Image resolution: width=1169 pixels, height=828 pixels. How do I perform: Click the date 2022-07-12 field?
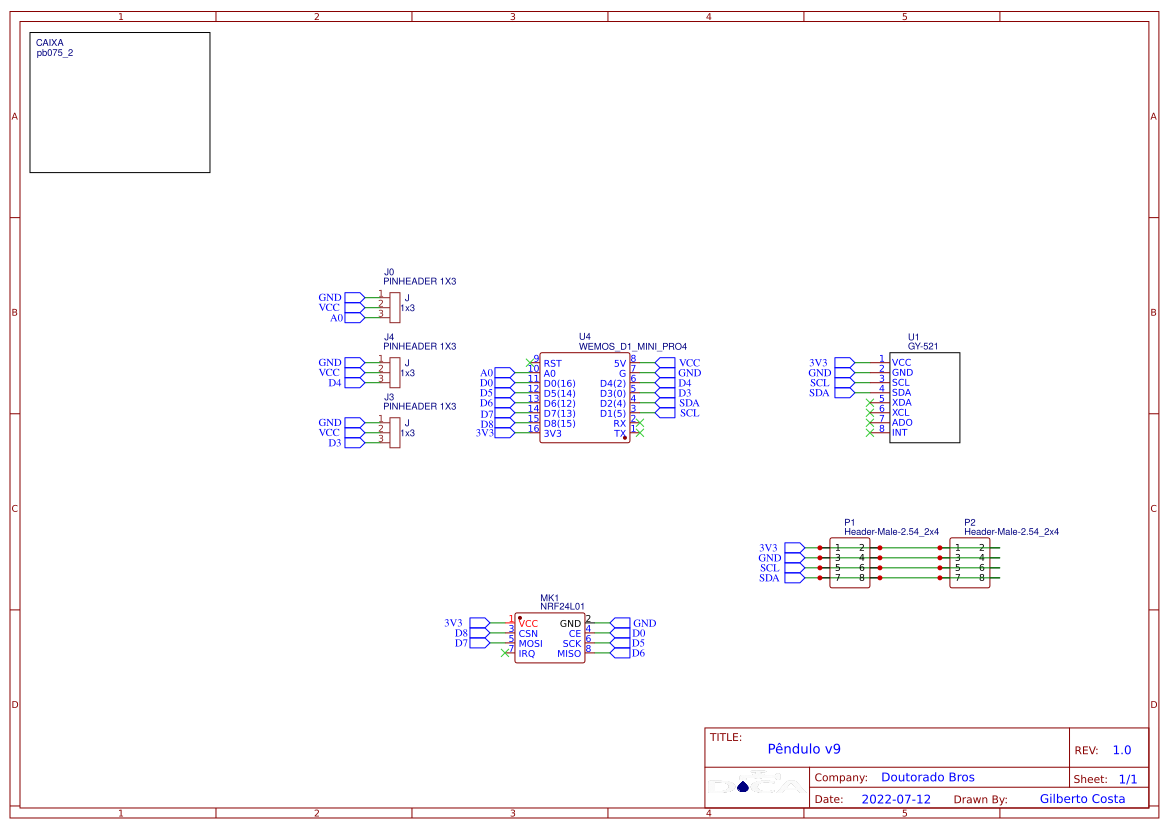(898, 798)
